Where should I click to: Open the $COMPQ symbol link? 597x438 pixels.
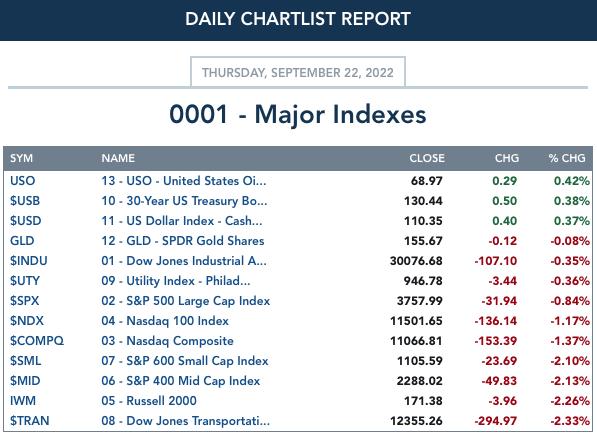(x=37, y=340)
